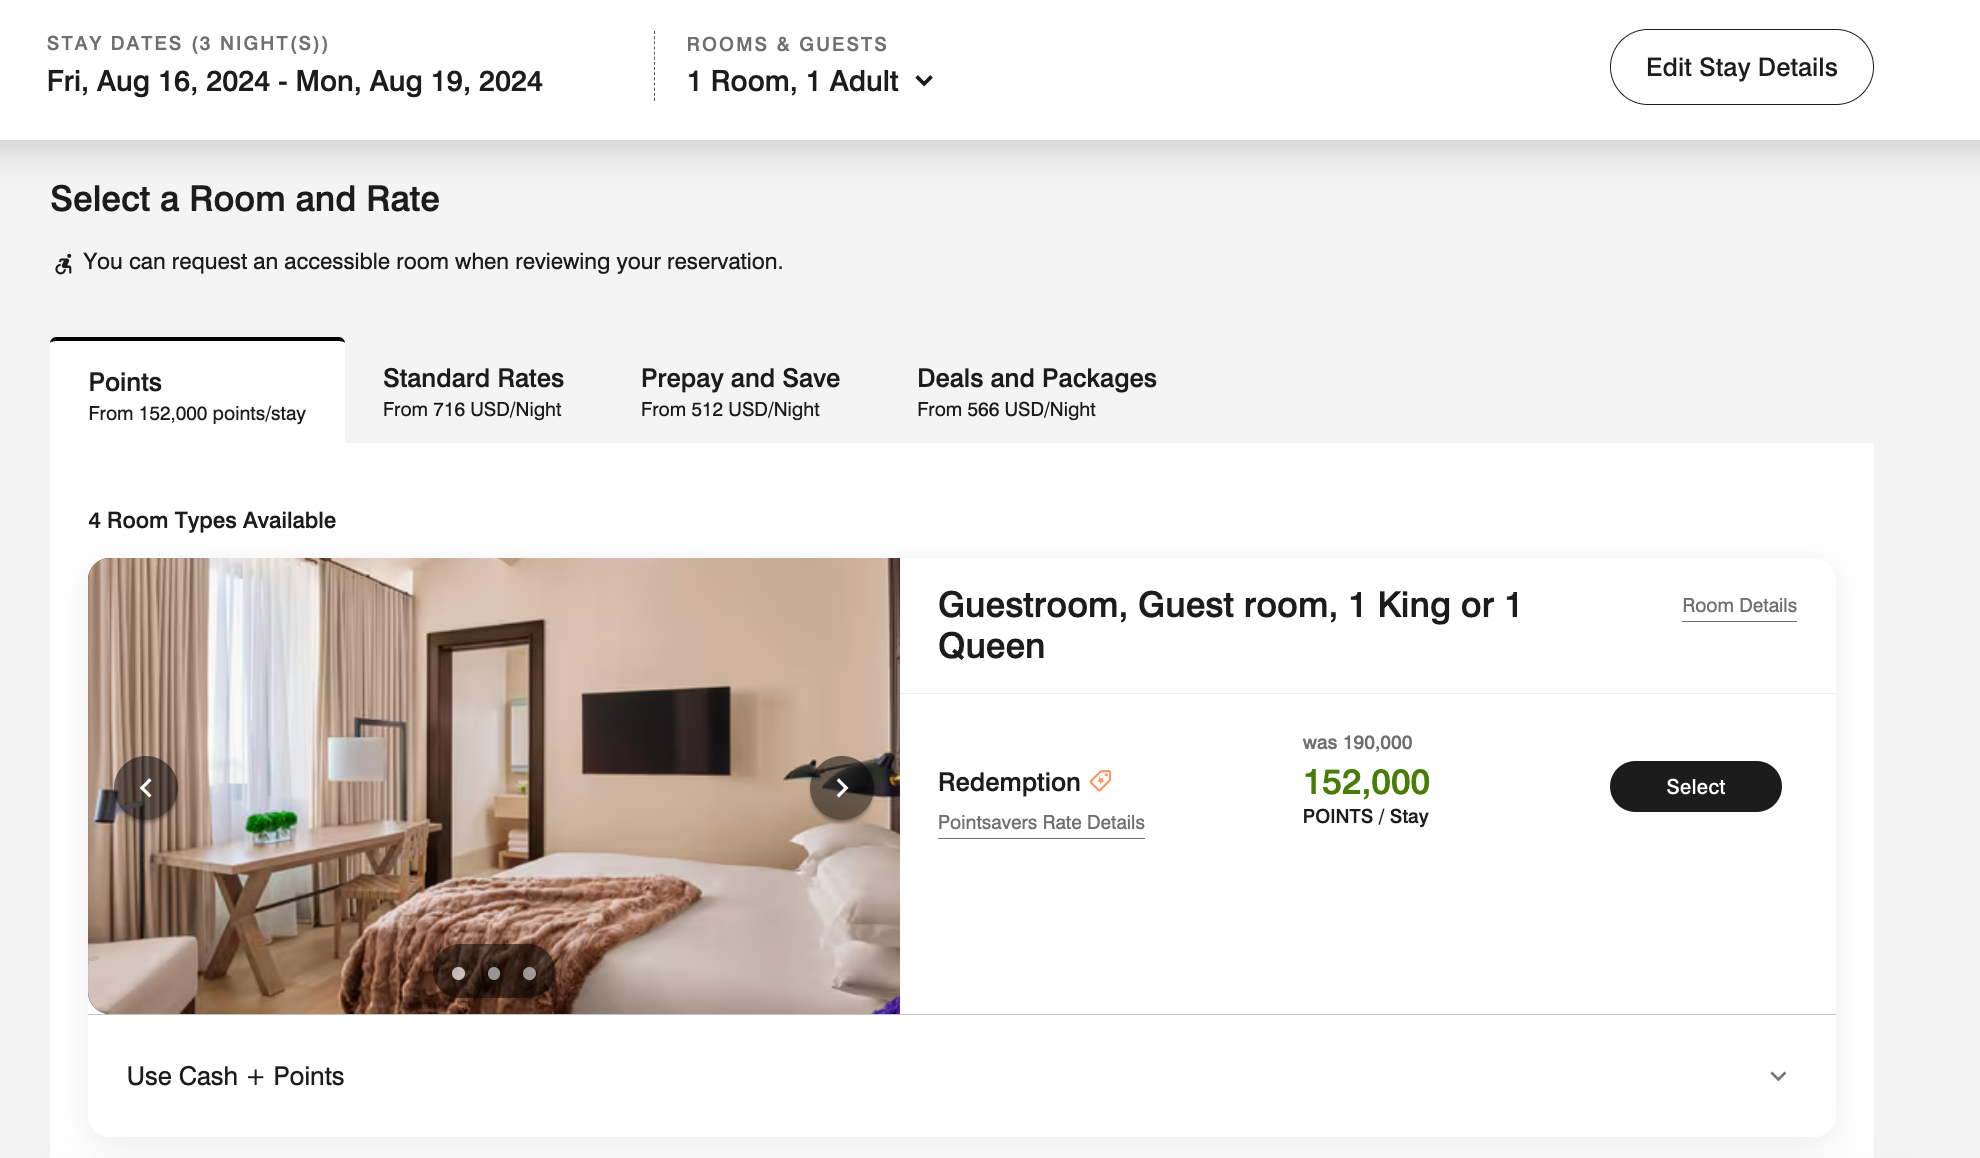The width and height of the screenshot is (1980, 1158).
Task: View the Deals and Packages tab
Action: pyautogui.click(x=1036, y=392)
